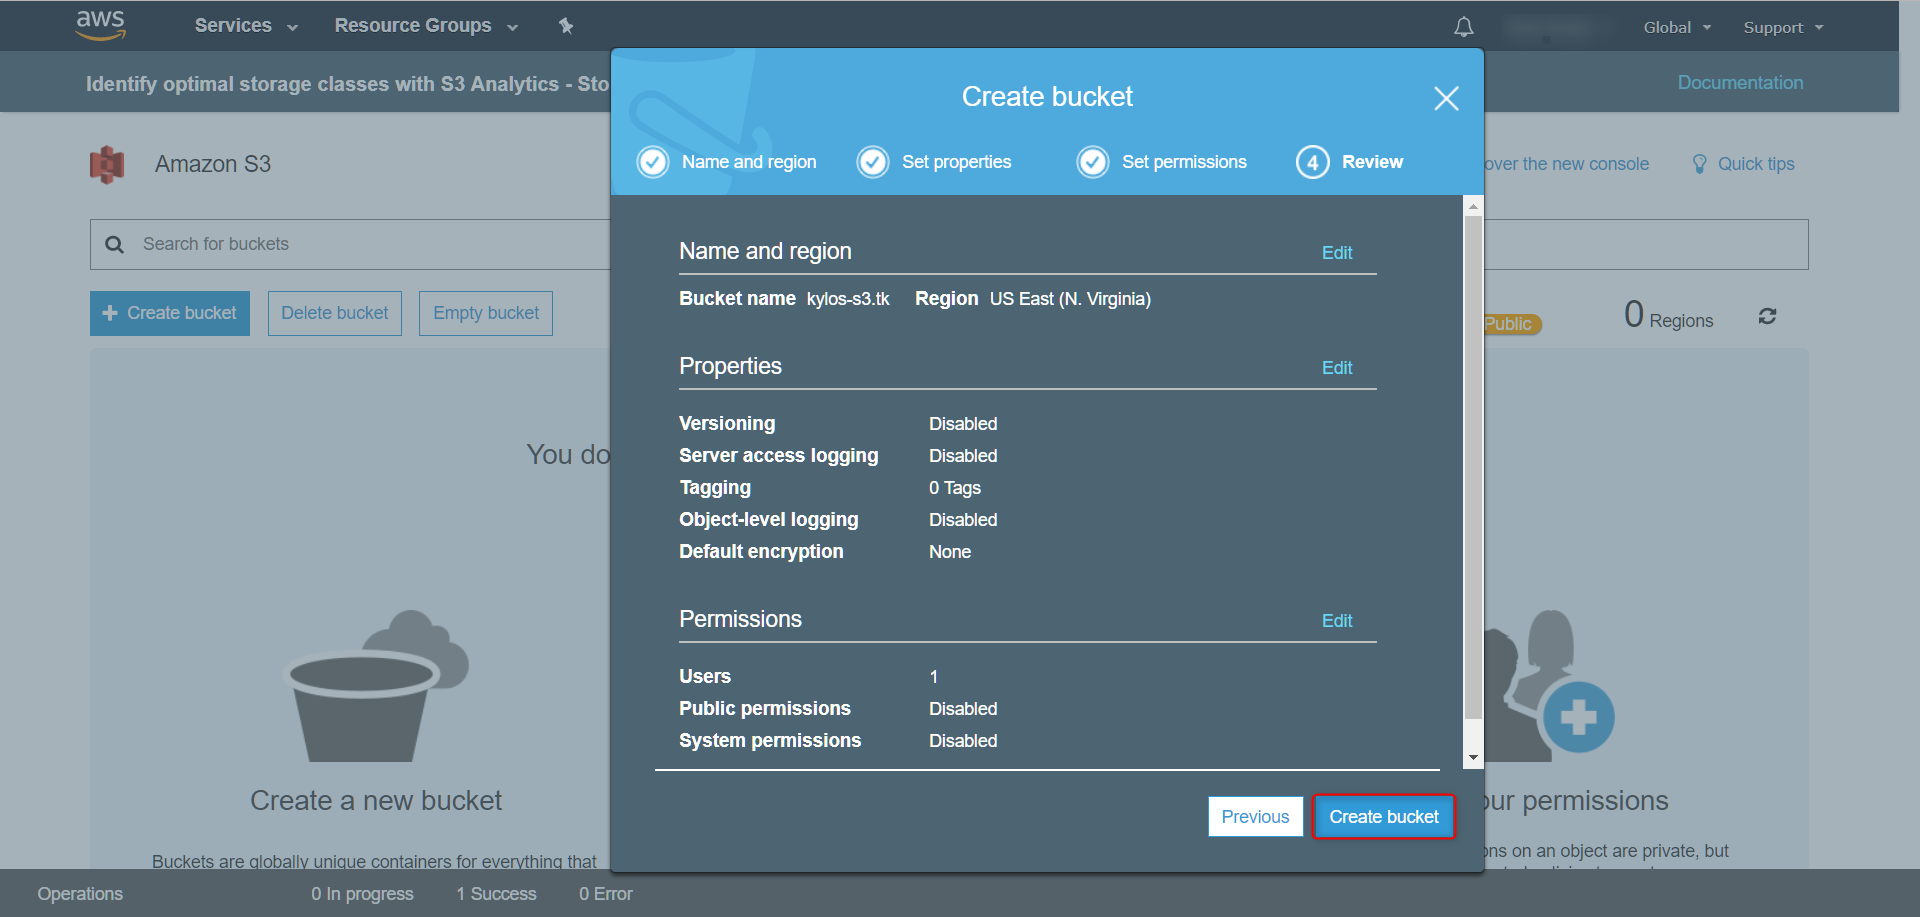Viewport: 1920px width, 917px height.
Task: Click the Public permissions label
Action: coord(765,709)
